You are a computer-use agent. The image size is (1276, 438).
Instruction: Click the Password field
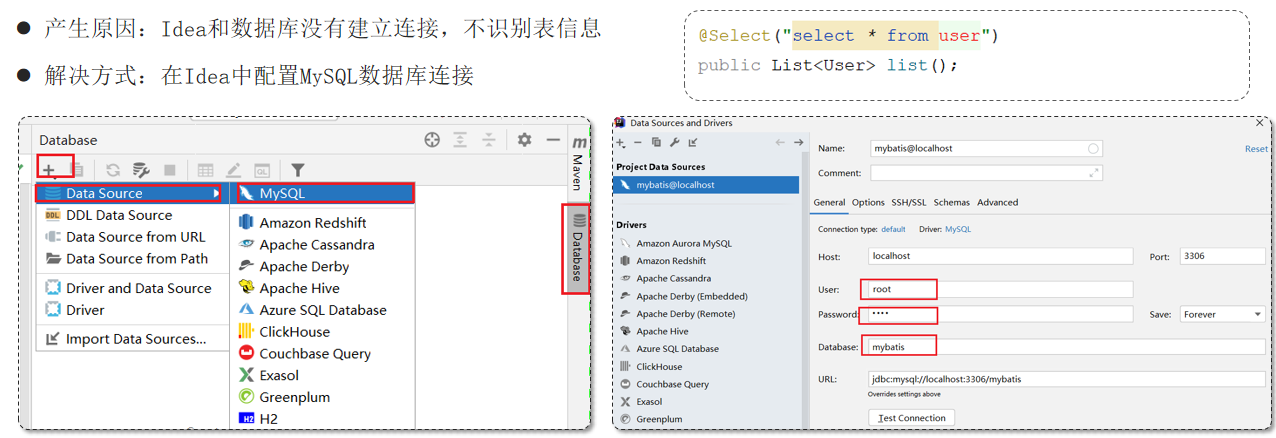pos(1001,314)
